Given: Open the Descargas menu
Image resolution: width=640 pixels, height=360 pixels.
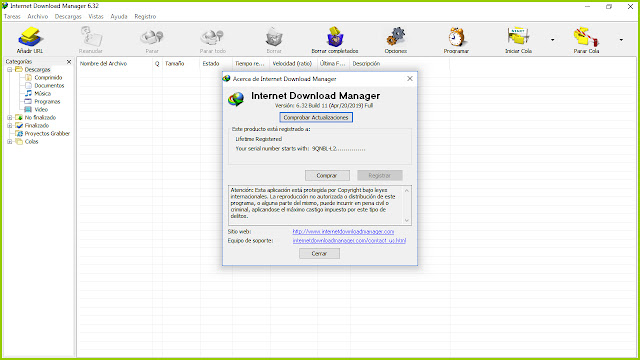Looking at the screenshot, I should 68,17.
